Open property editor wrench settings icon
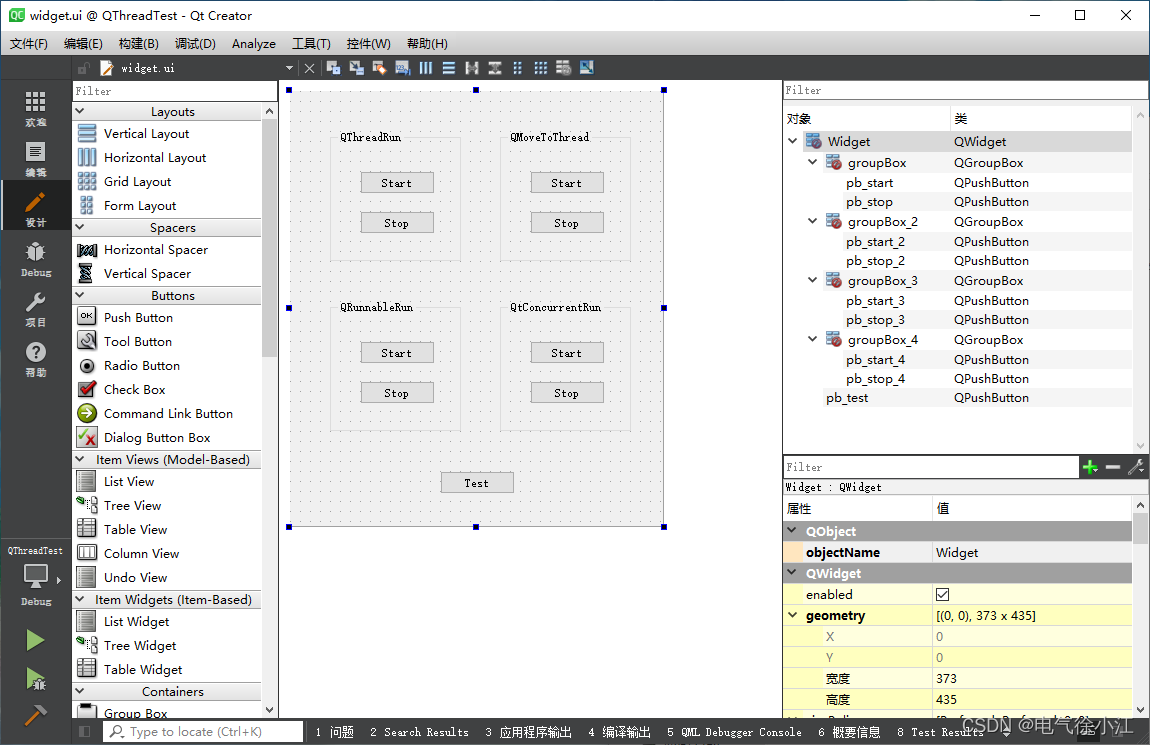 [1136, 467]
